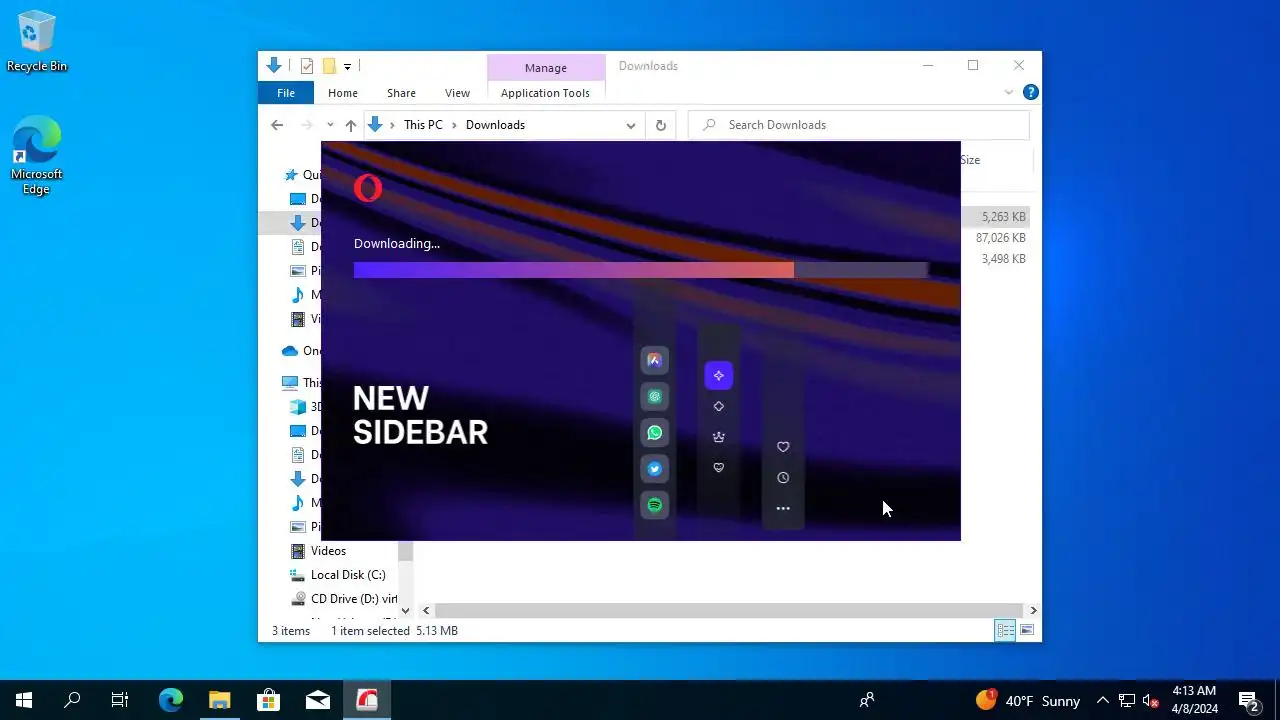Launch Microsoft Edge from the taskbar

[171, 700]
